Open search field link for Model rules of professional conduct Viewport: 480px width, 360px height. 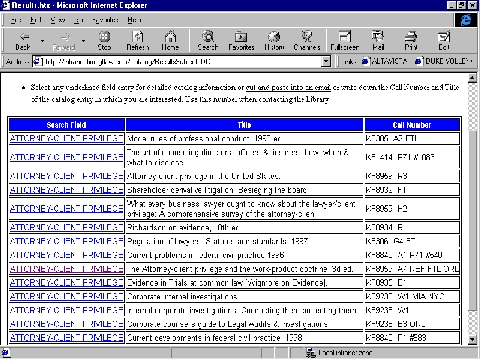coord(66,138)
